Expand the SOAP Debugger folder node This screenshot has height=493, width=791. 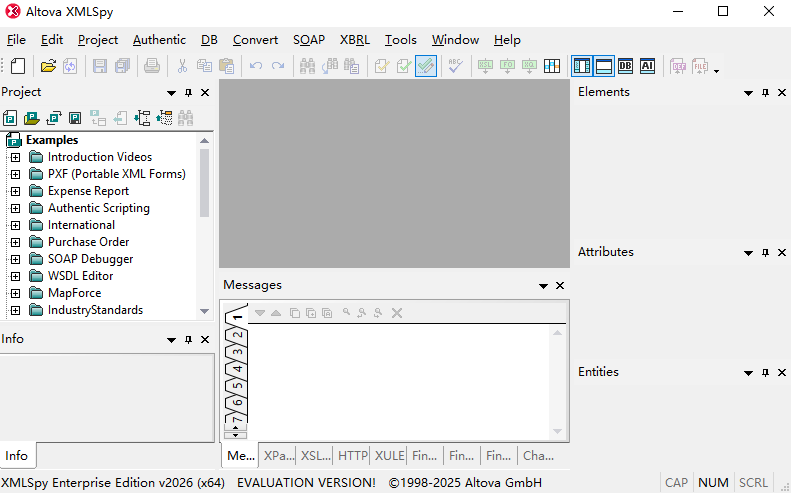pos(16,259)
